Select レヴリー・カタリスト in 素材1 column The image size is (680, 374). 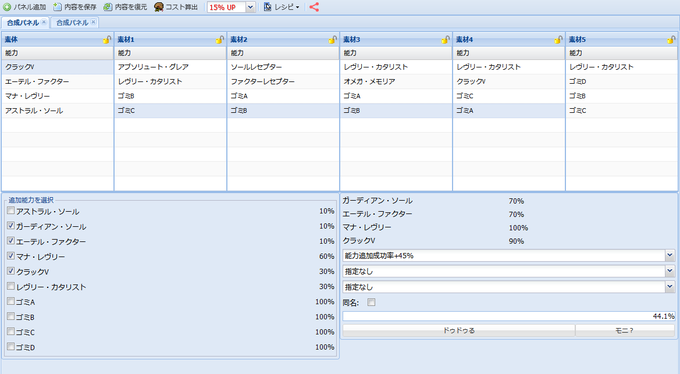click(x=170, y=82)
